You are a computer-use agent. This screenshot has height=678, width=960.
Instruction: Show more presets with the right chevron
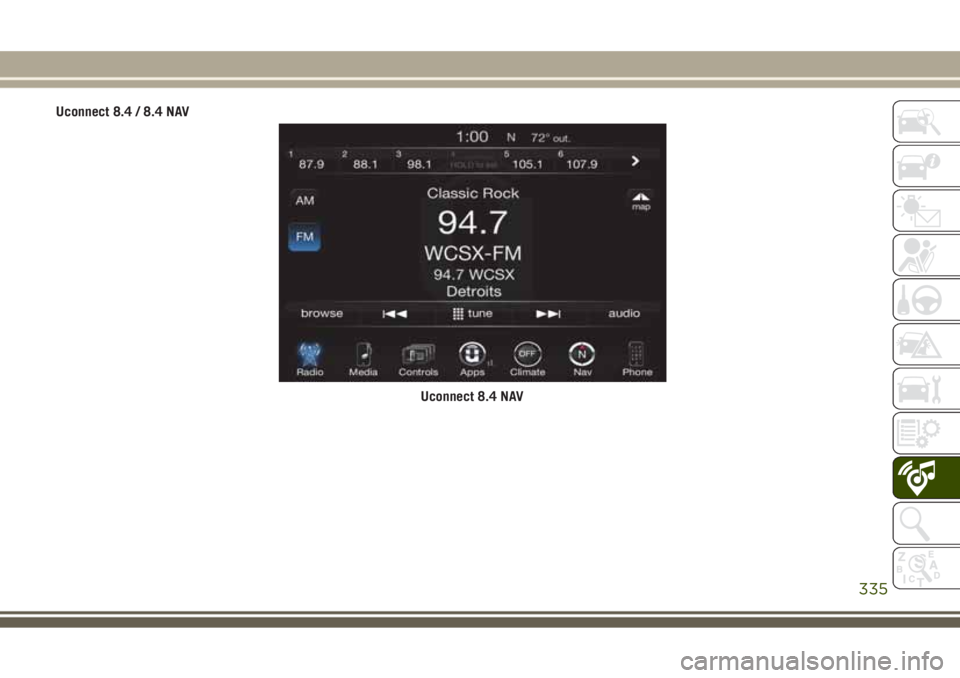pos(636,161)
